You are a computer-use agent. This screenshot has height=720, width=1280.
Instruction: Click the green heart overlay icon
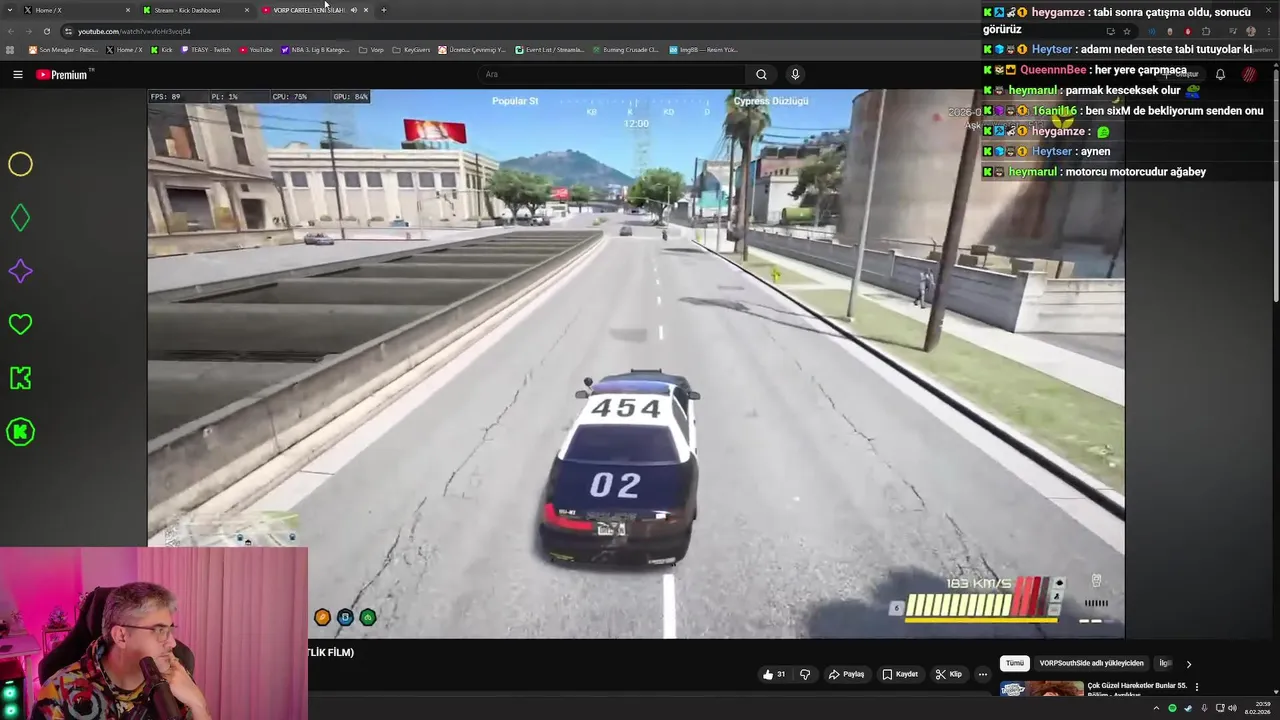(20, 324)
